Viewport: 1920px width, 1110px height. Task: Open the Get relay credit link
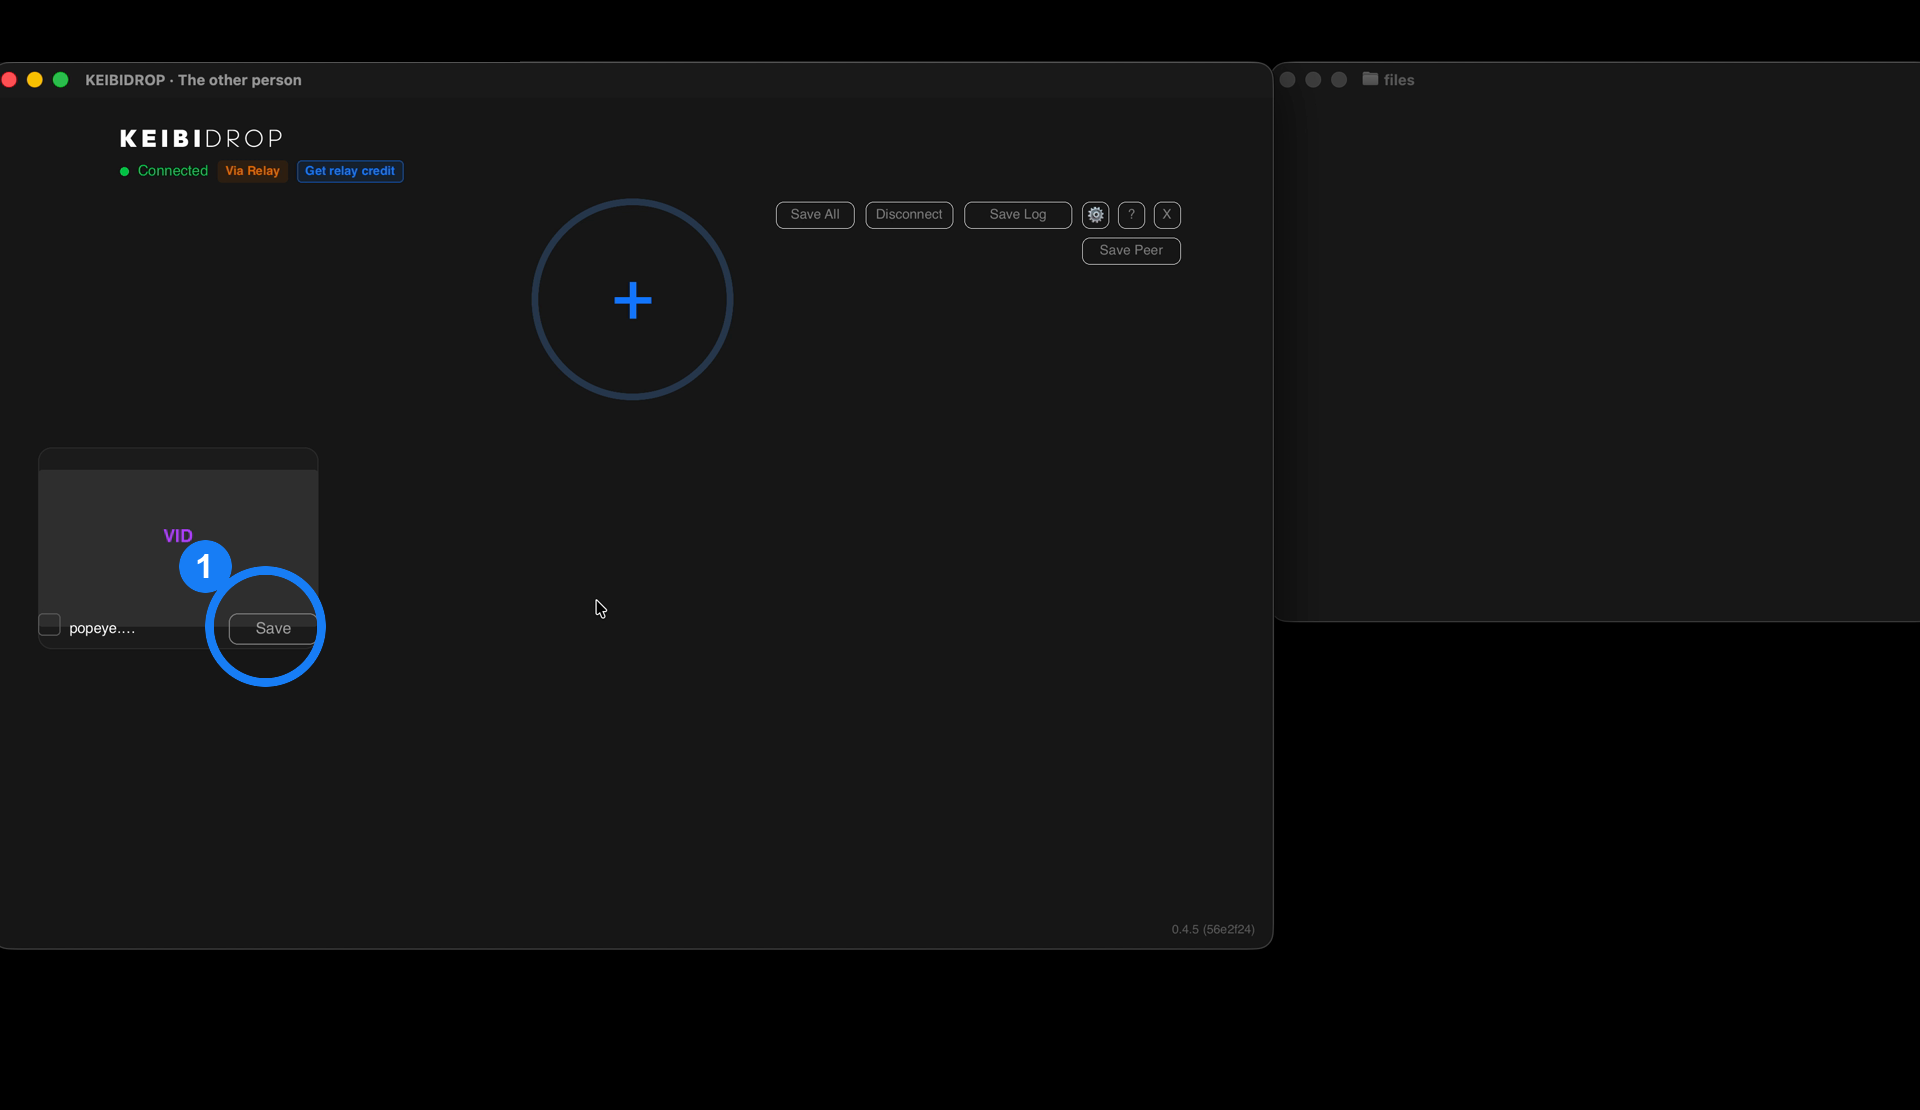coord(350,171)
